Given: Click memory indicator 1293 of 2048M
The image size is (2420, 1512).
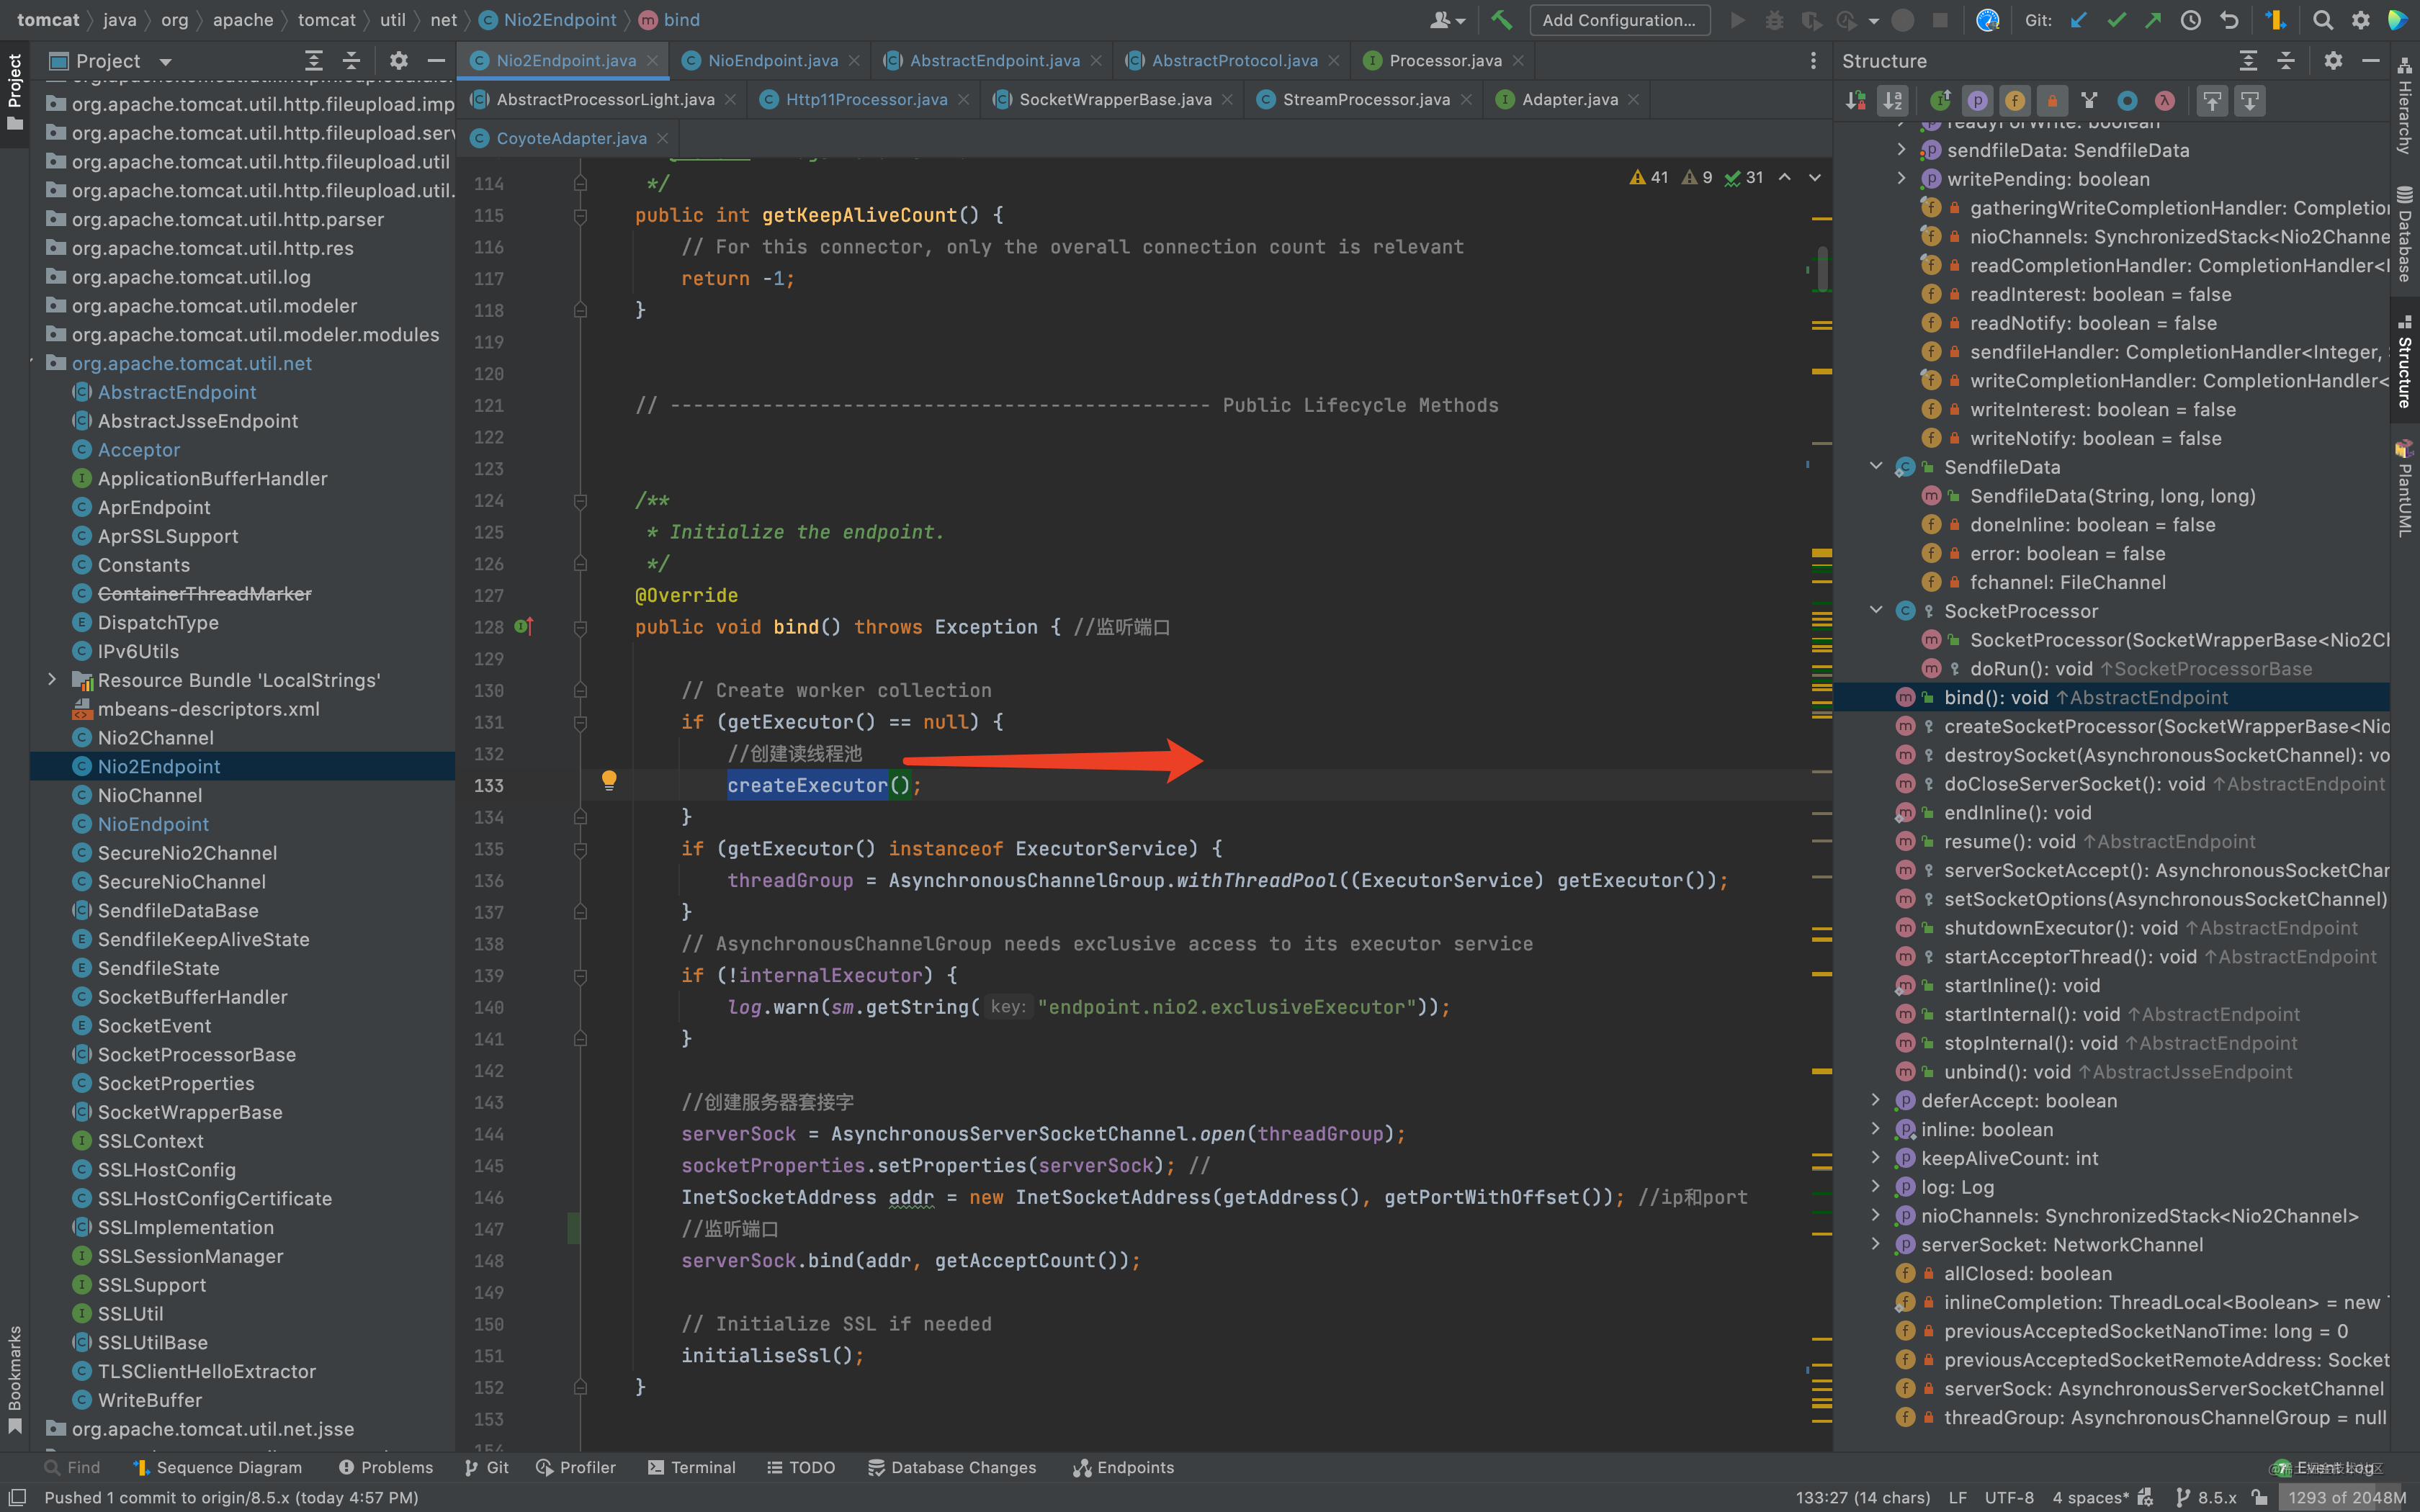Looking at the screenshot, I should [x=2346, y=1497].
